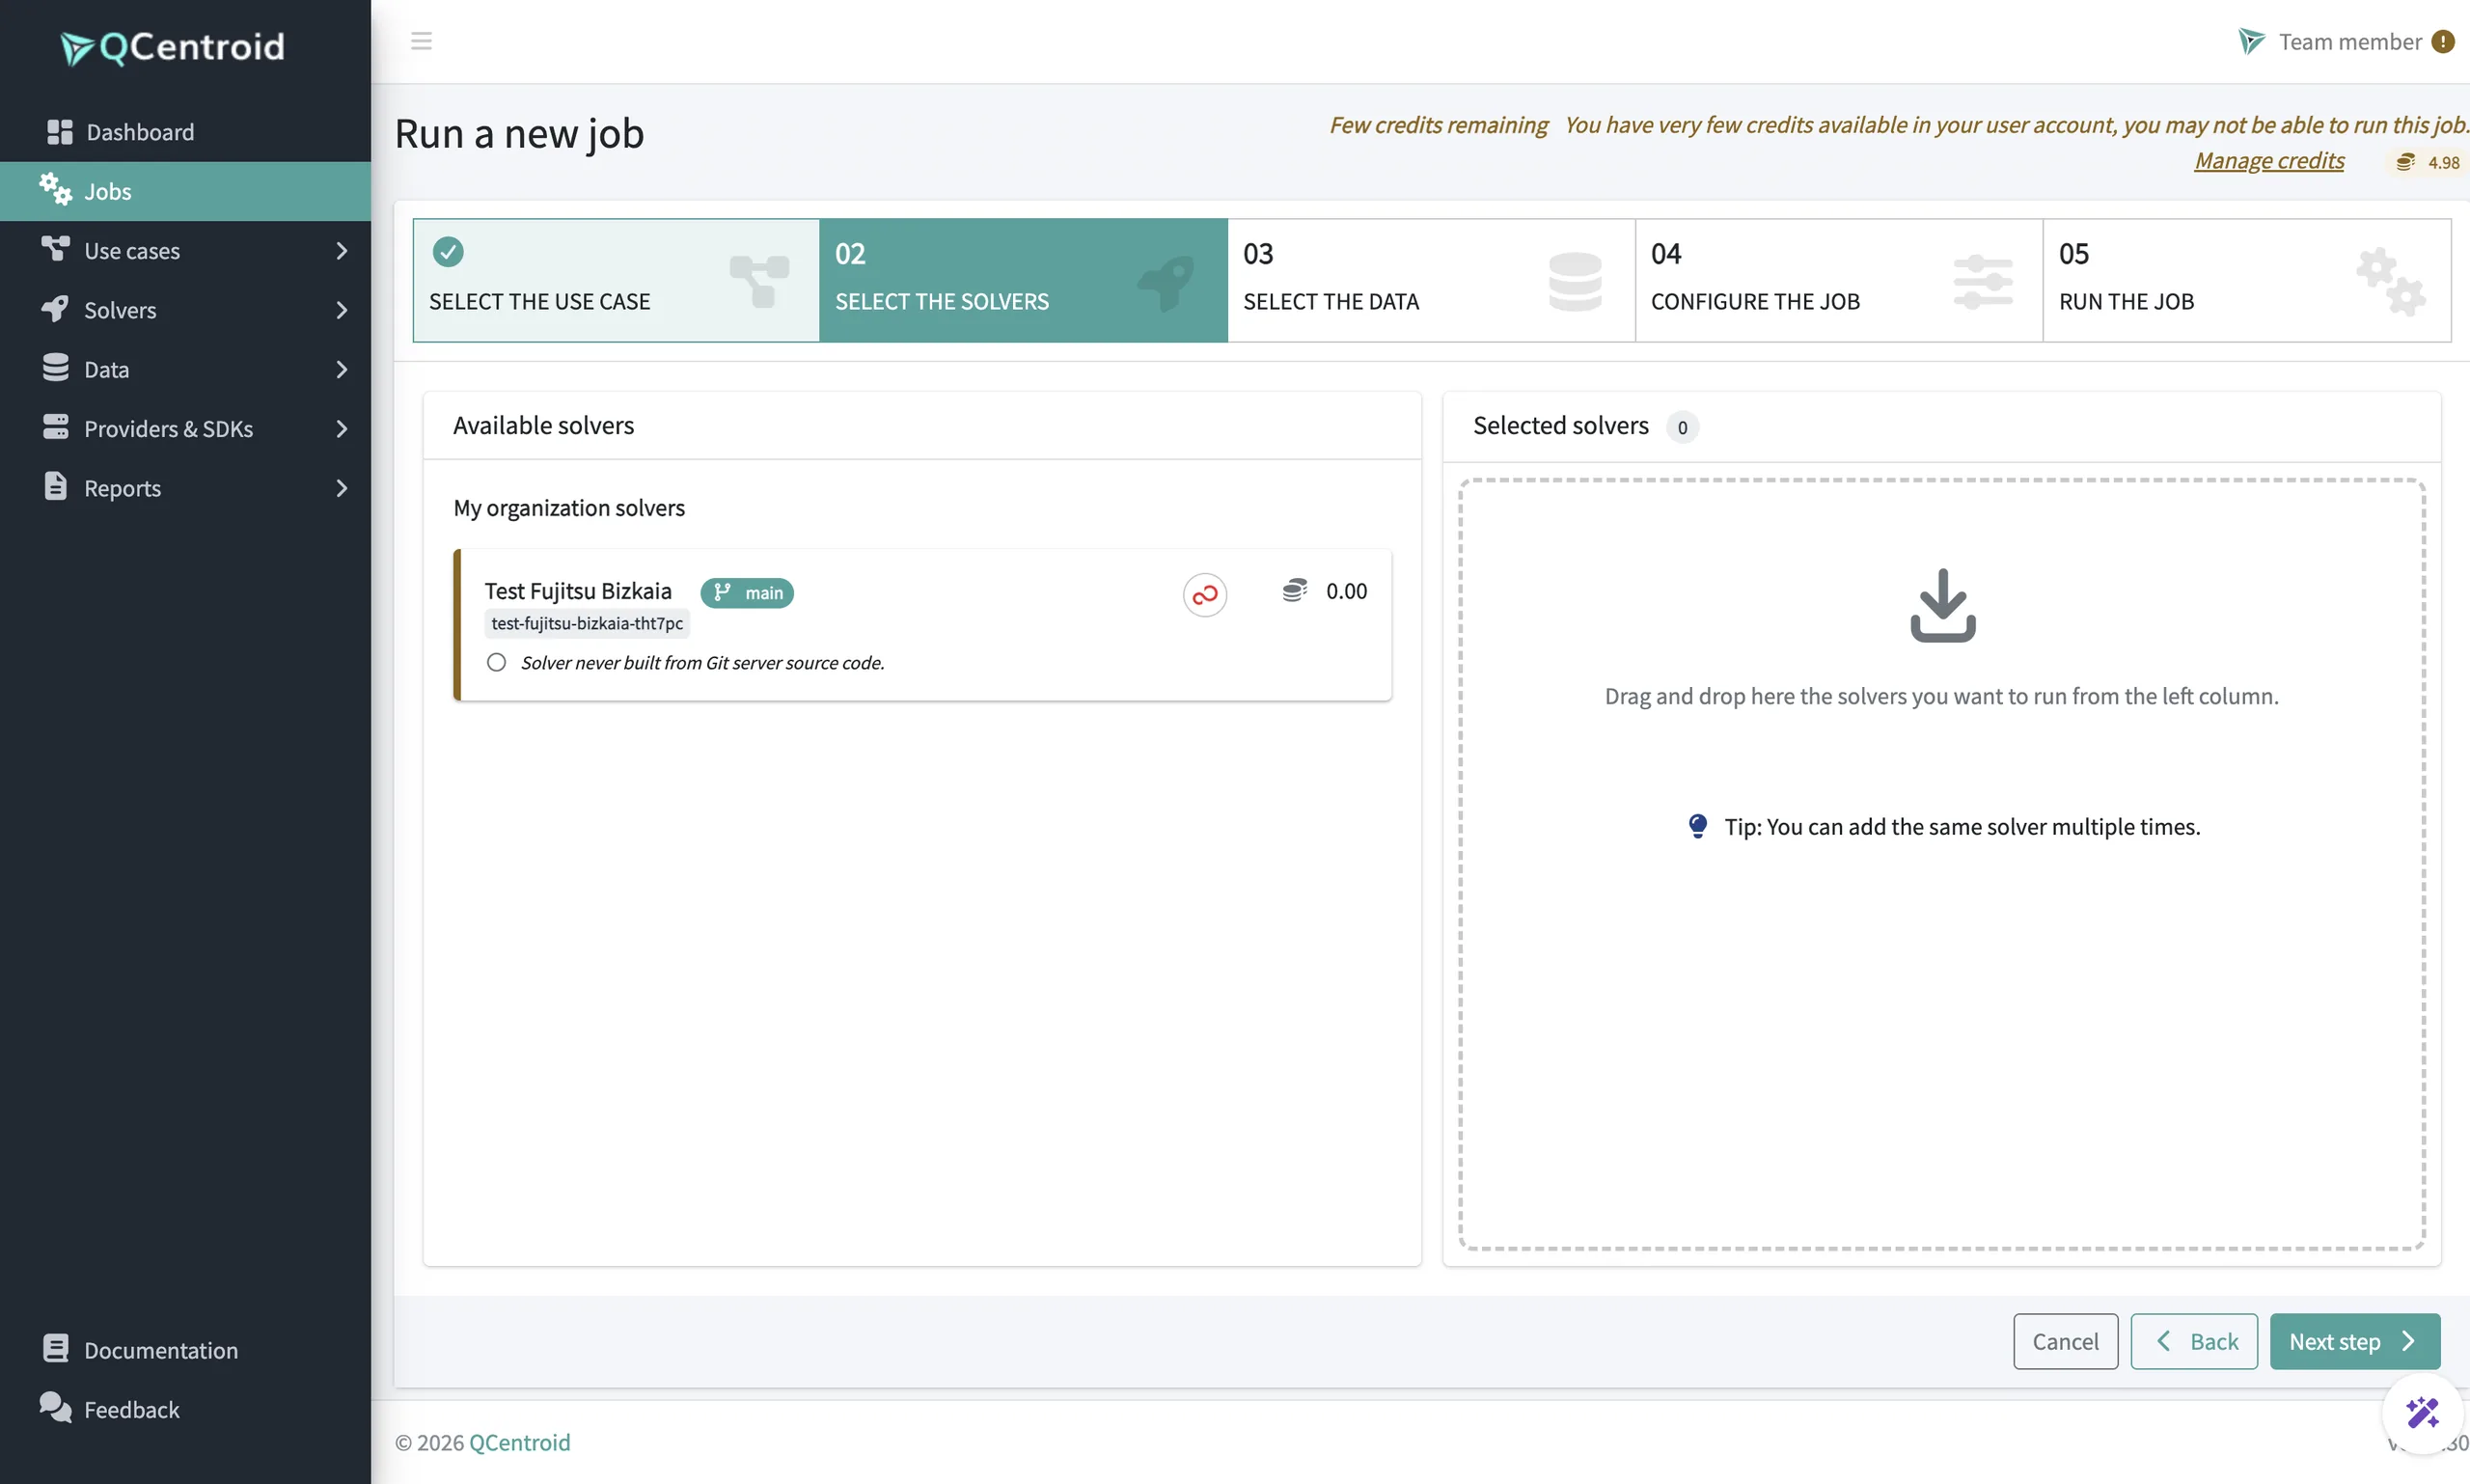Click the database icon in step 03

pyautogui.click(x=1575, y=282)
